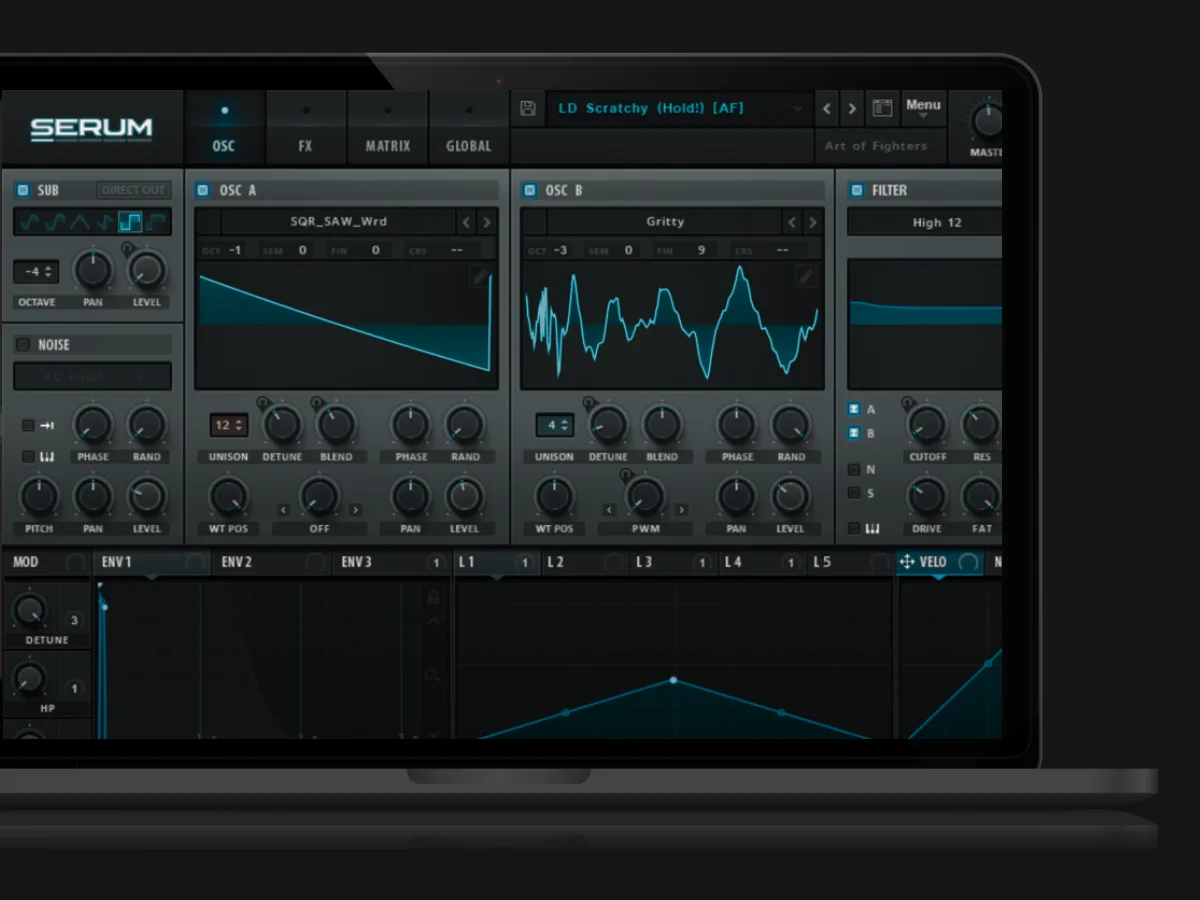Go to the previous preset with the left arrow
The image size is (1200, 900).
(827, 108)
